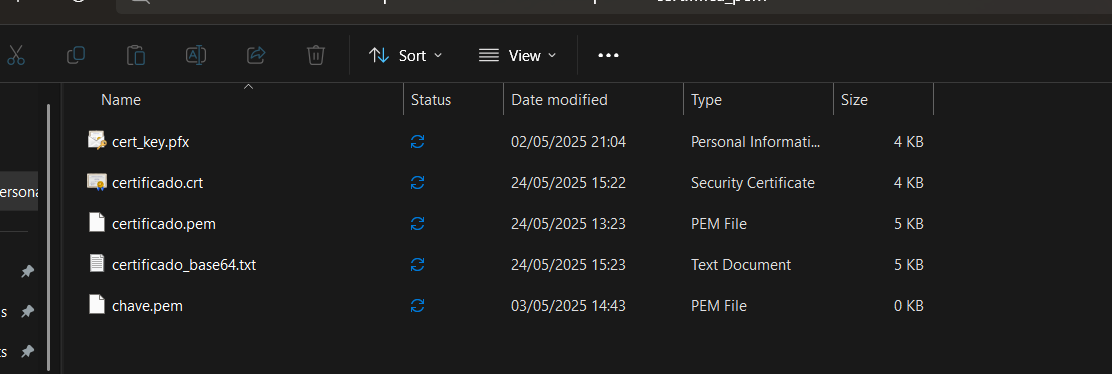Select the certificado.pem file icon
This screenshot has width=1112, height=374.
(97, 223)
